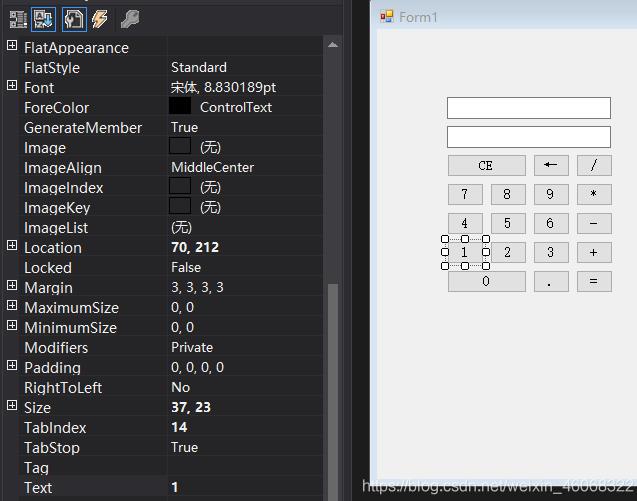Select the 2 button on Form1
This screenshot has width=637, height=501.
pyautogui.click(x=508, y=252)
